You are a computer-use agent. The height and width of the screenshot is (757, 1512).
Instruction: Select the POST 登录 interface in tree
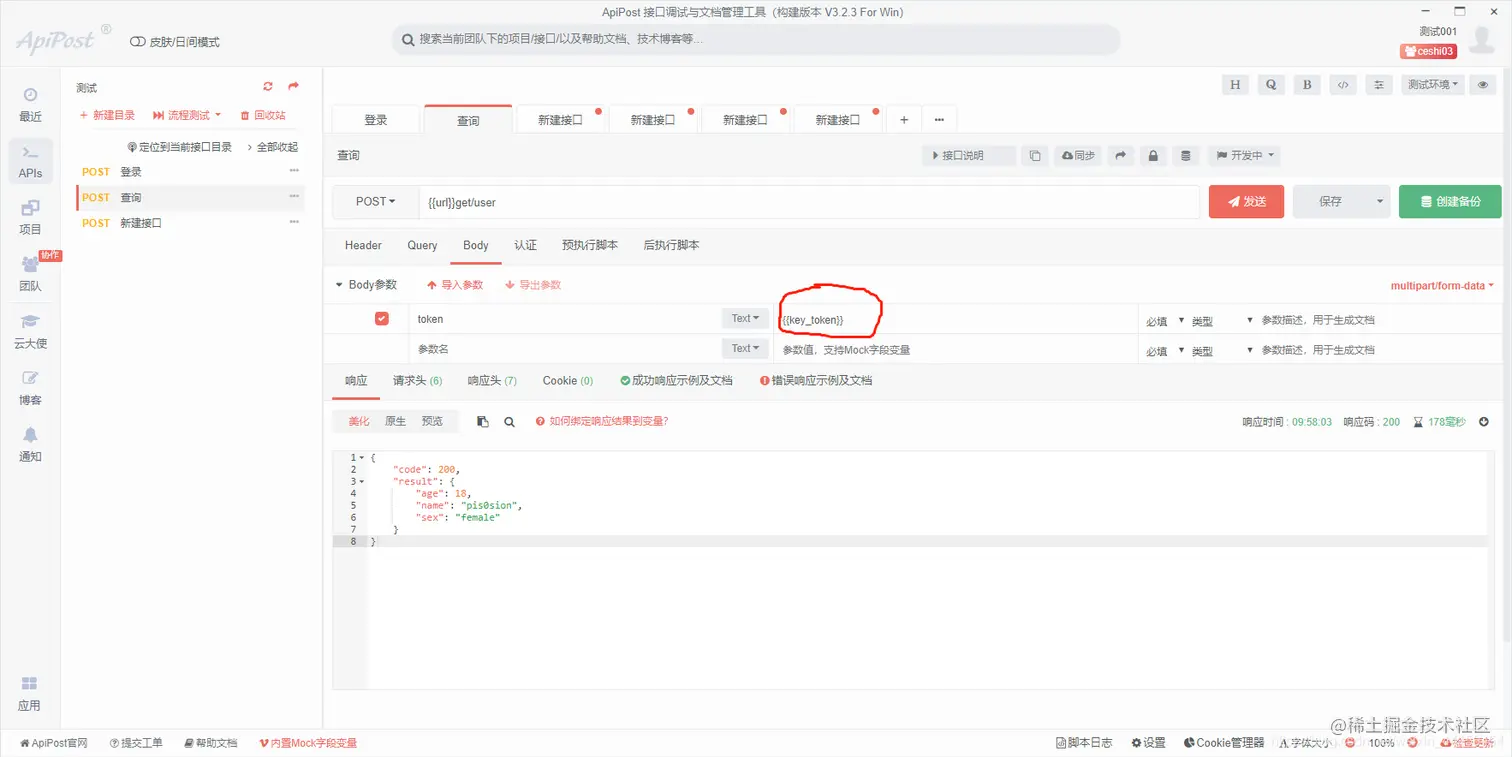click(x=190, y=172)
